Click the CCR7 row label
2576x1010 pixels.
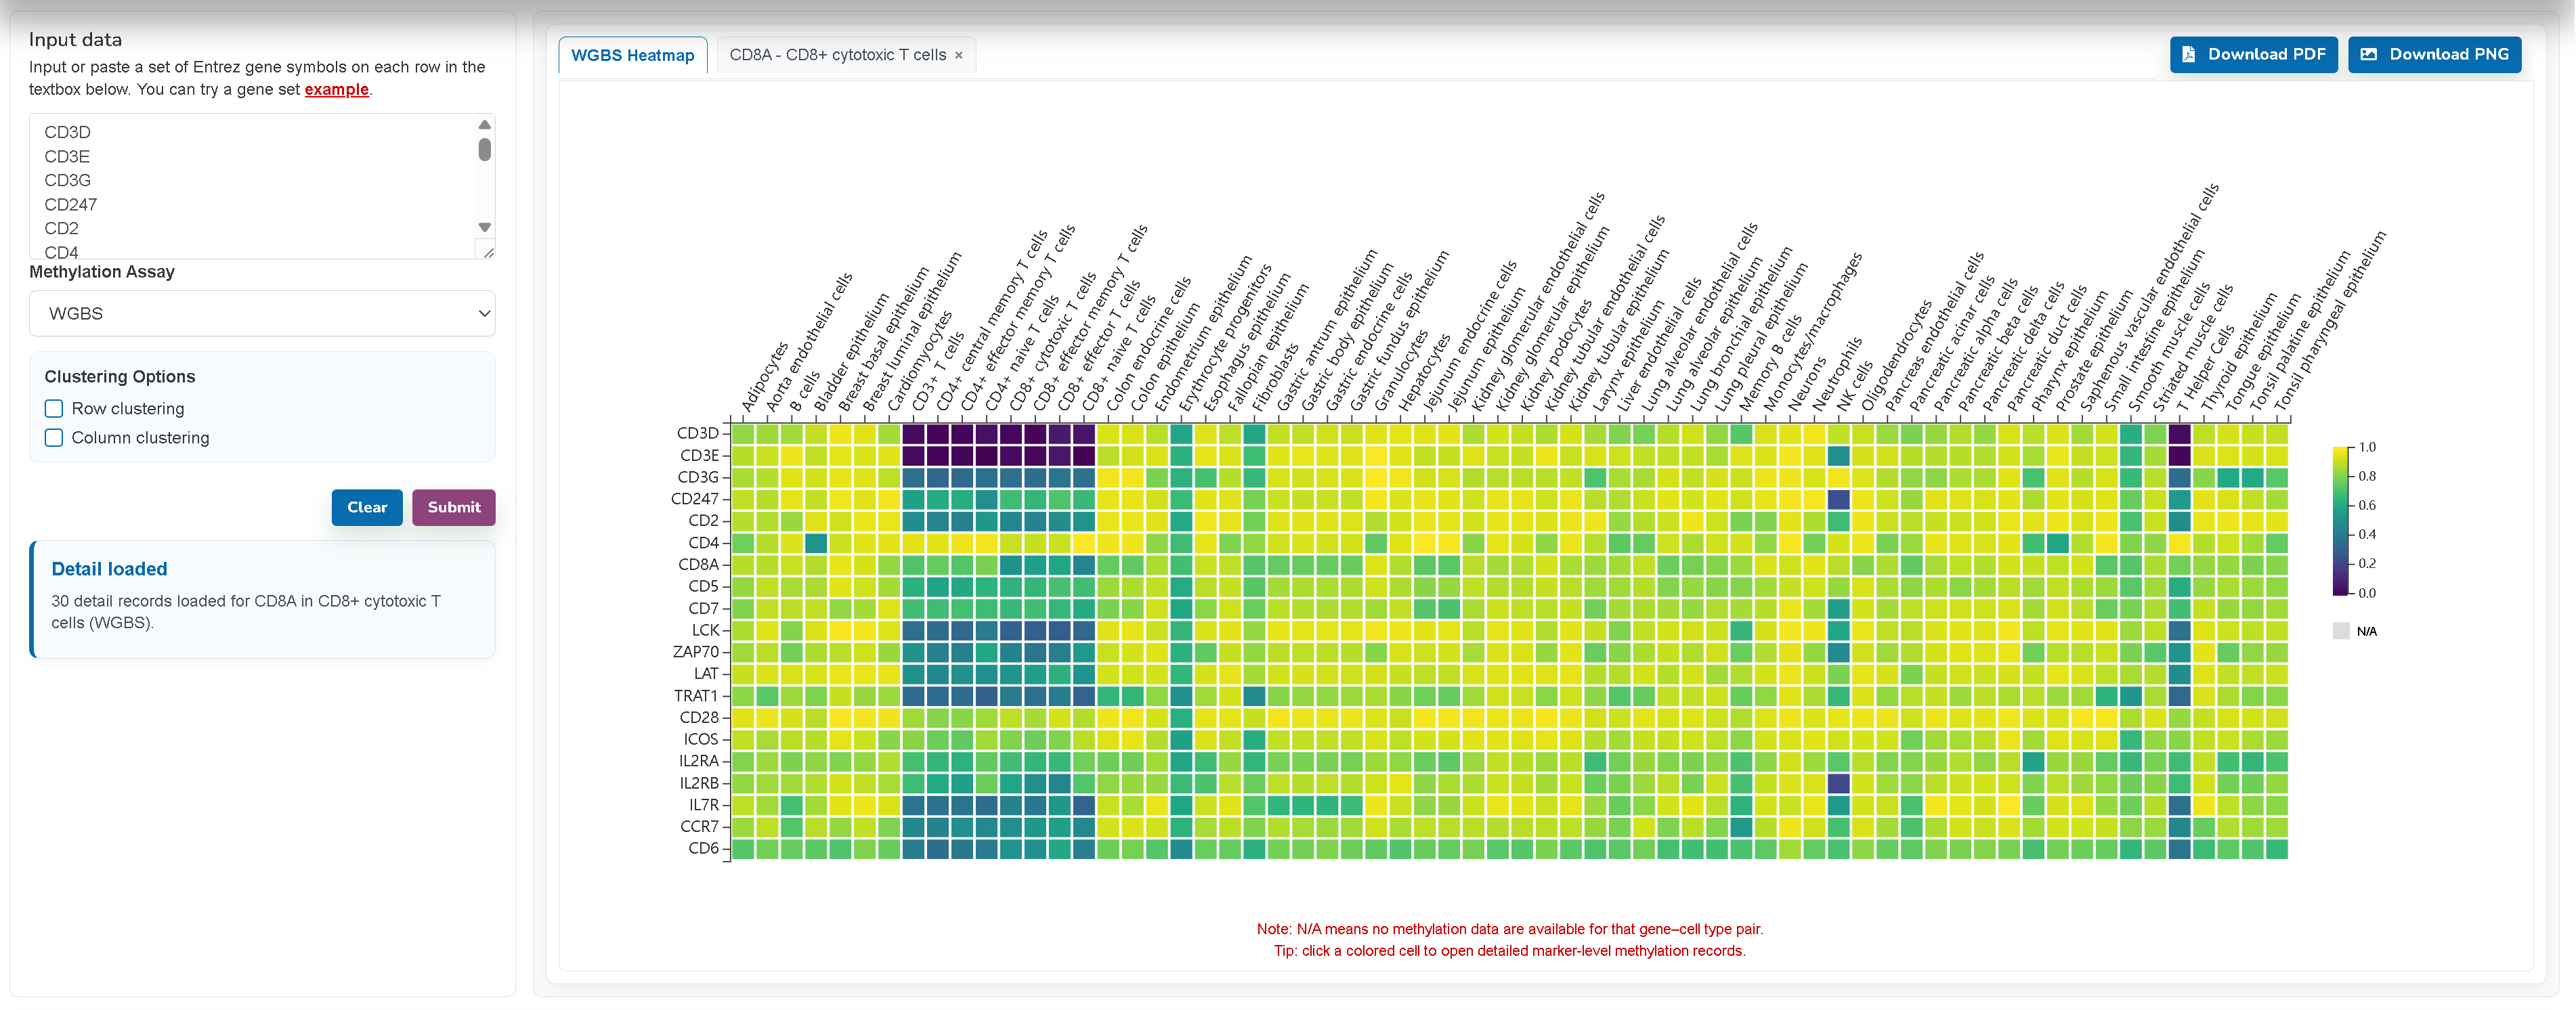coord(699,827)
